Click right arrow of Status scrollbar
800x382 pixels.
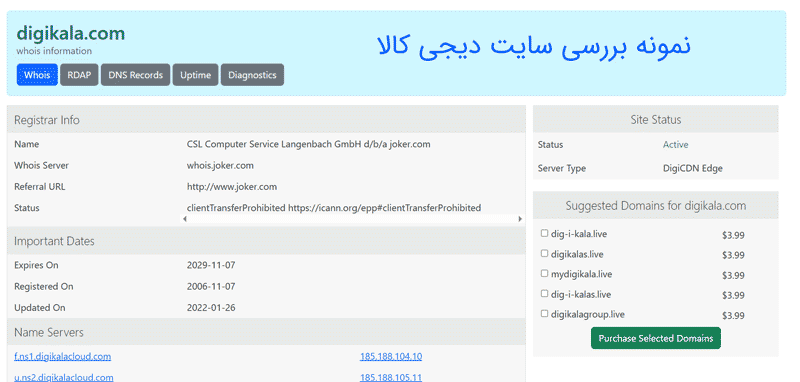click(520, 219)
